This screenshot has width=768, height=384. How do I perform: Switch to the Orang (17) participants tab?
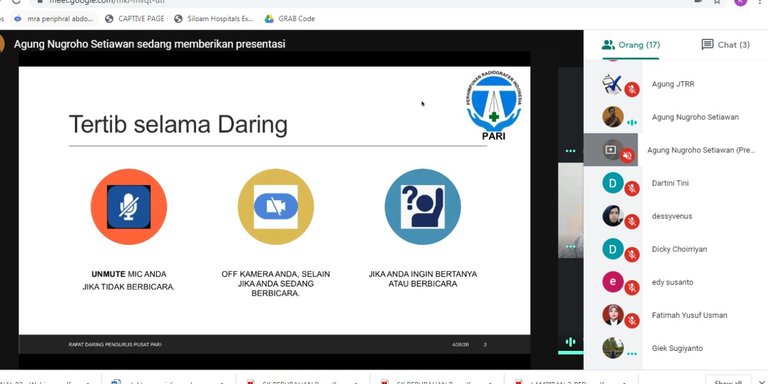(631, 45)
